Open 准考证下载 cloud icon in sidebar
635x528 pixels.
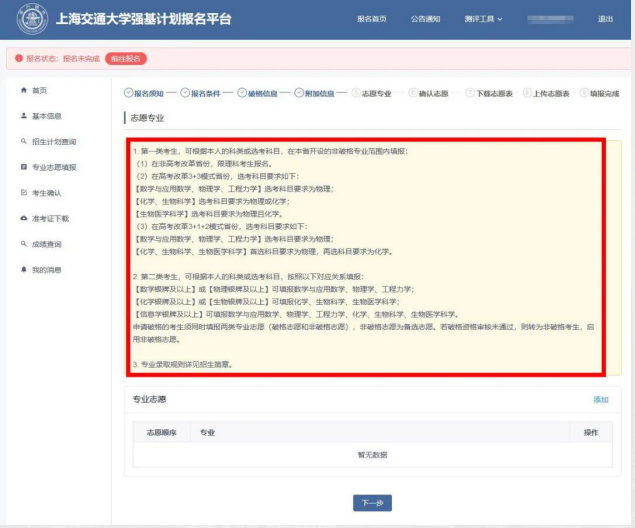click(24, 218)
